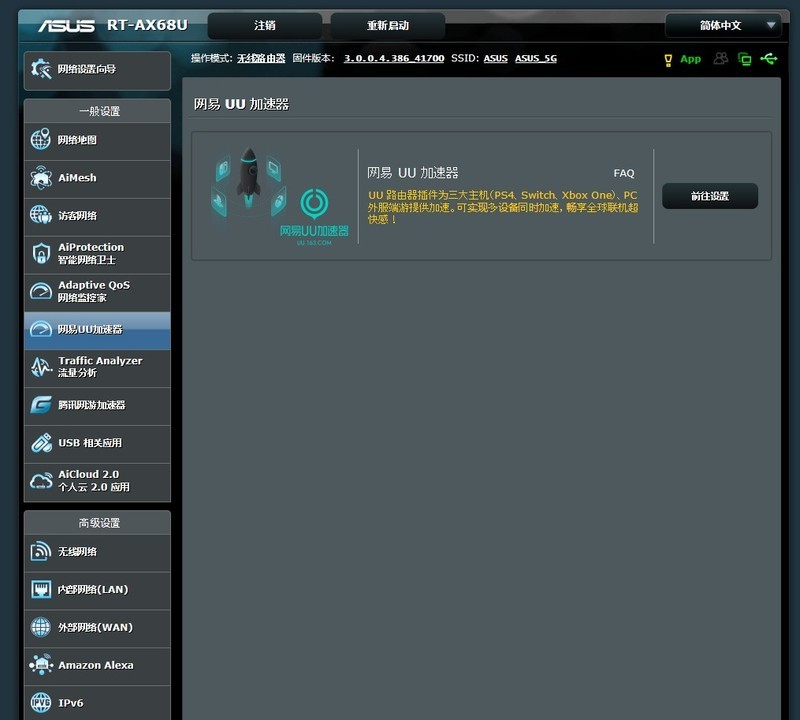This screenshot has height=720, width=800.
Task: Click the LAN ethernet port icon
Action: click(41, 589)
